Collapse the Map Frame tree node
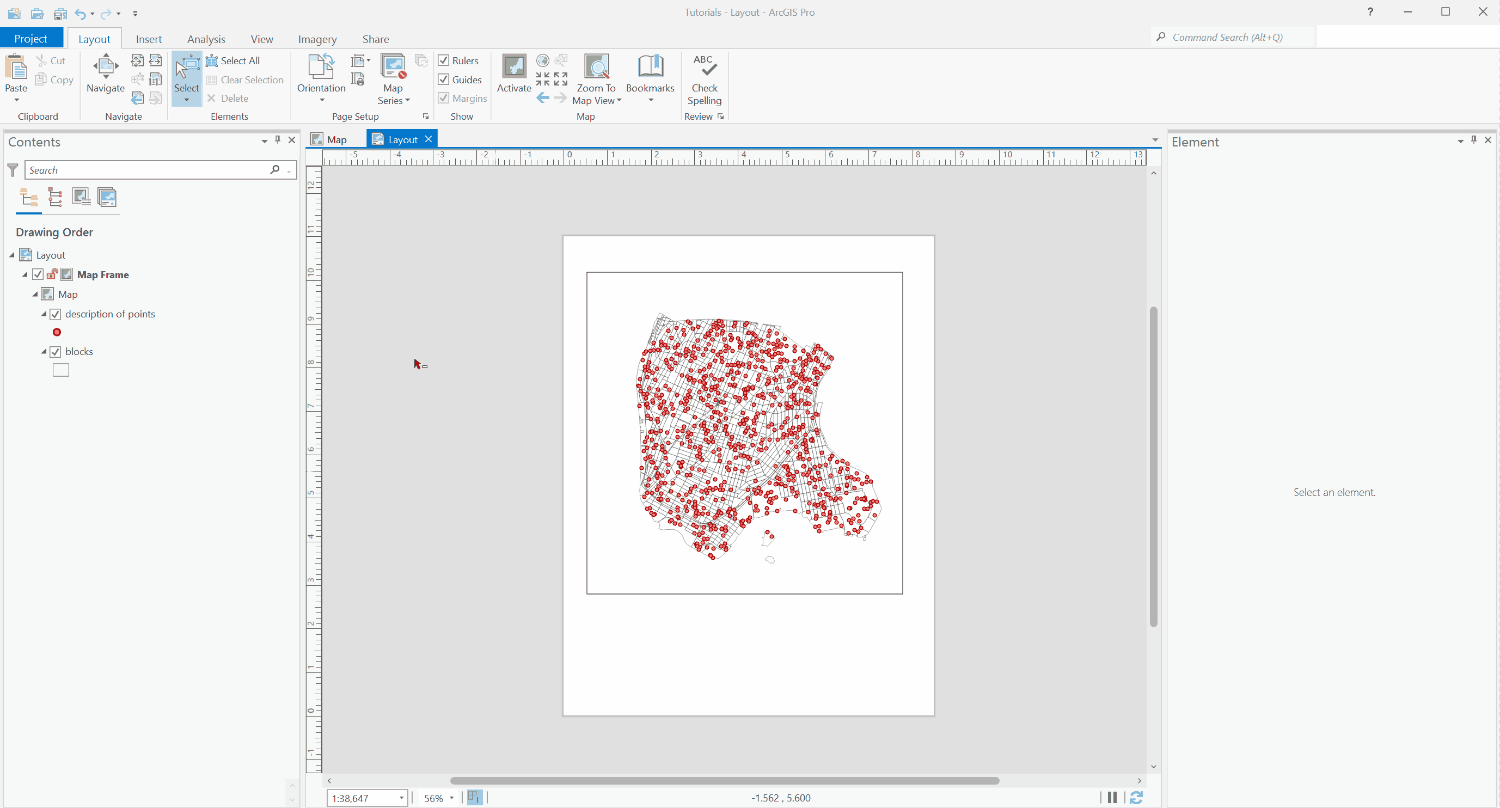 pos(25,274)
